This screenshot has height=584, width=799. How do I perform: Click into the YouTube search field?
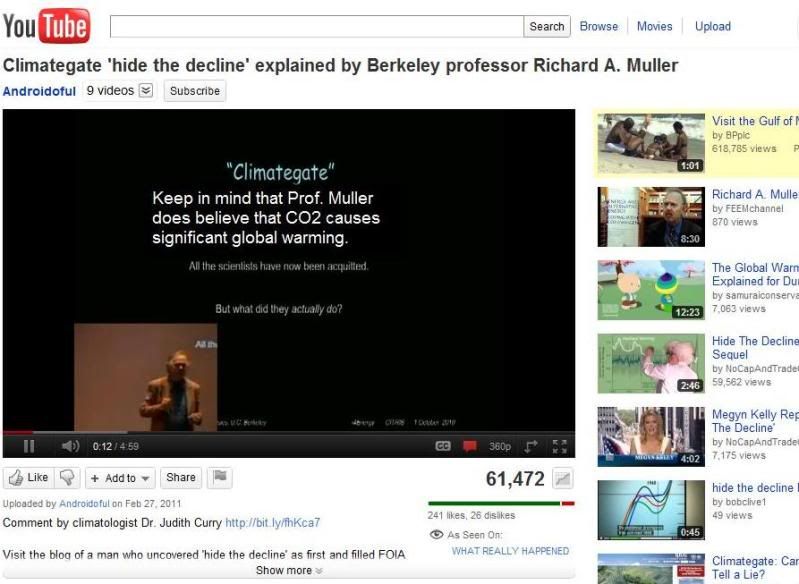click(317, 26)
